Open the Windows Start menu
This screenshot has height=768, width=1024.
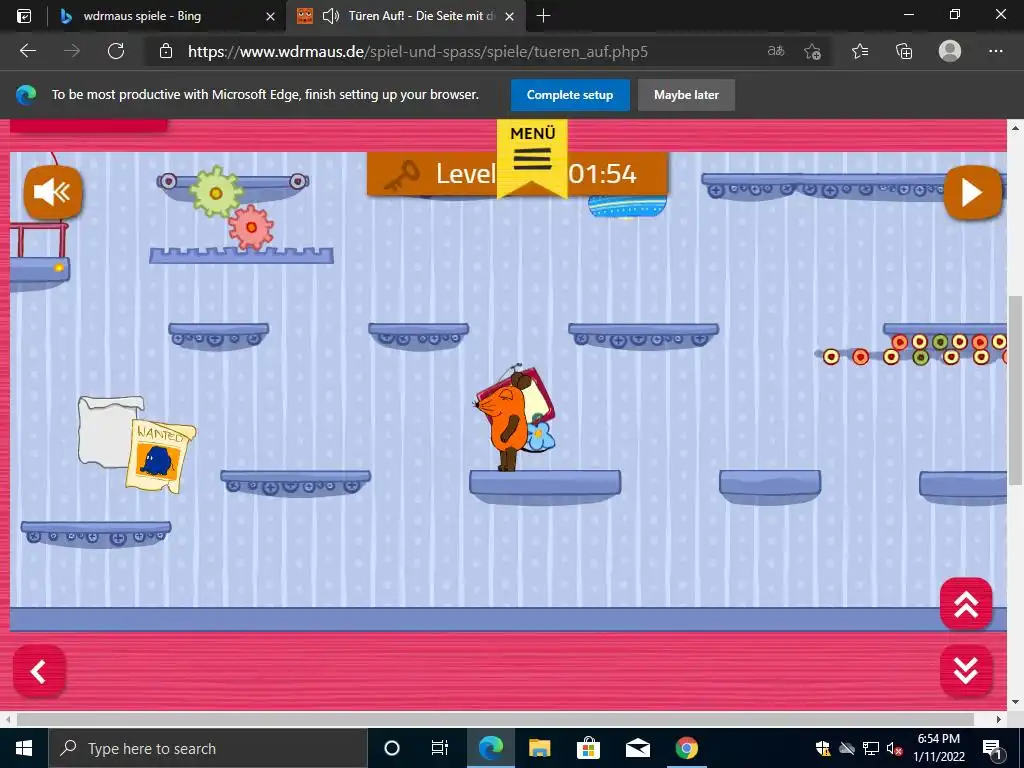coord(24,748)
